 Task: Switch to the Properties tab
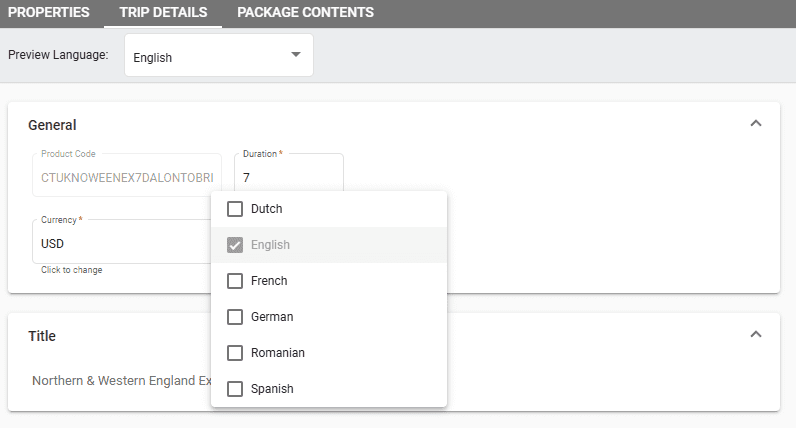coord(49,13)
